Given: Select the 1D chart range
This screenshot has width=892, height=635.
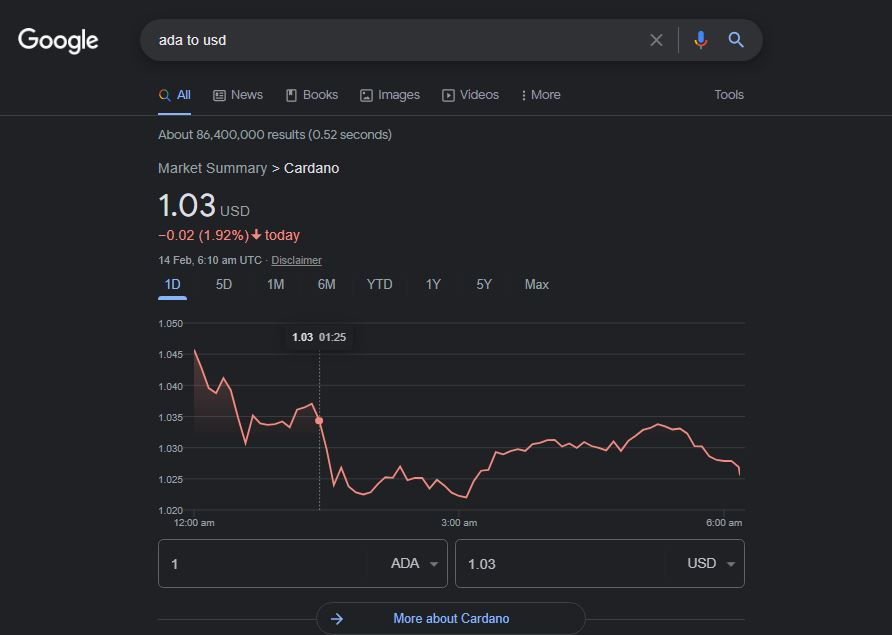Looking at the screenshot, I should click(x=172, y=284).
